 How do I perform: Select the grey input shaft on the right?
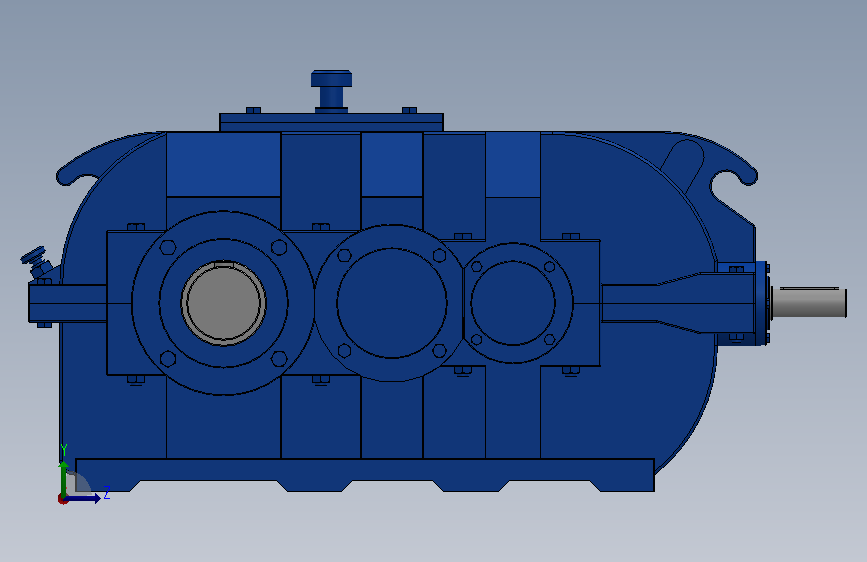coord(808,302)
